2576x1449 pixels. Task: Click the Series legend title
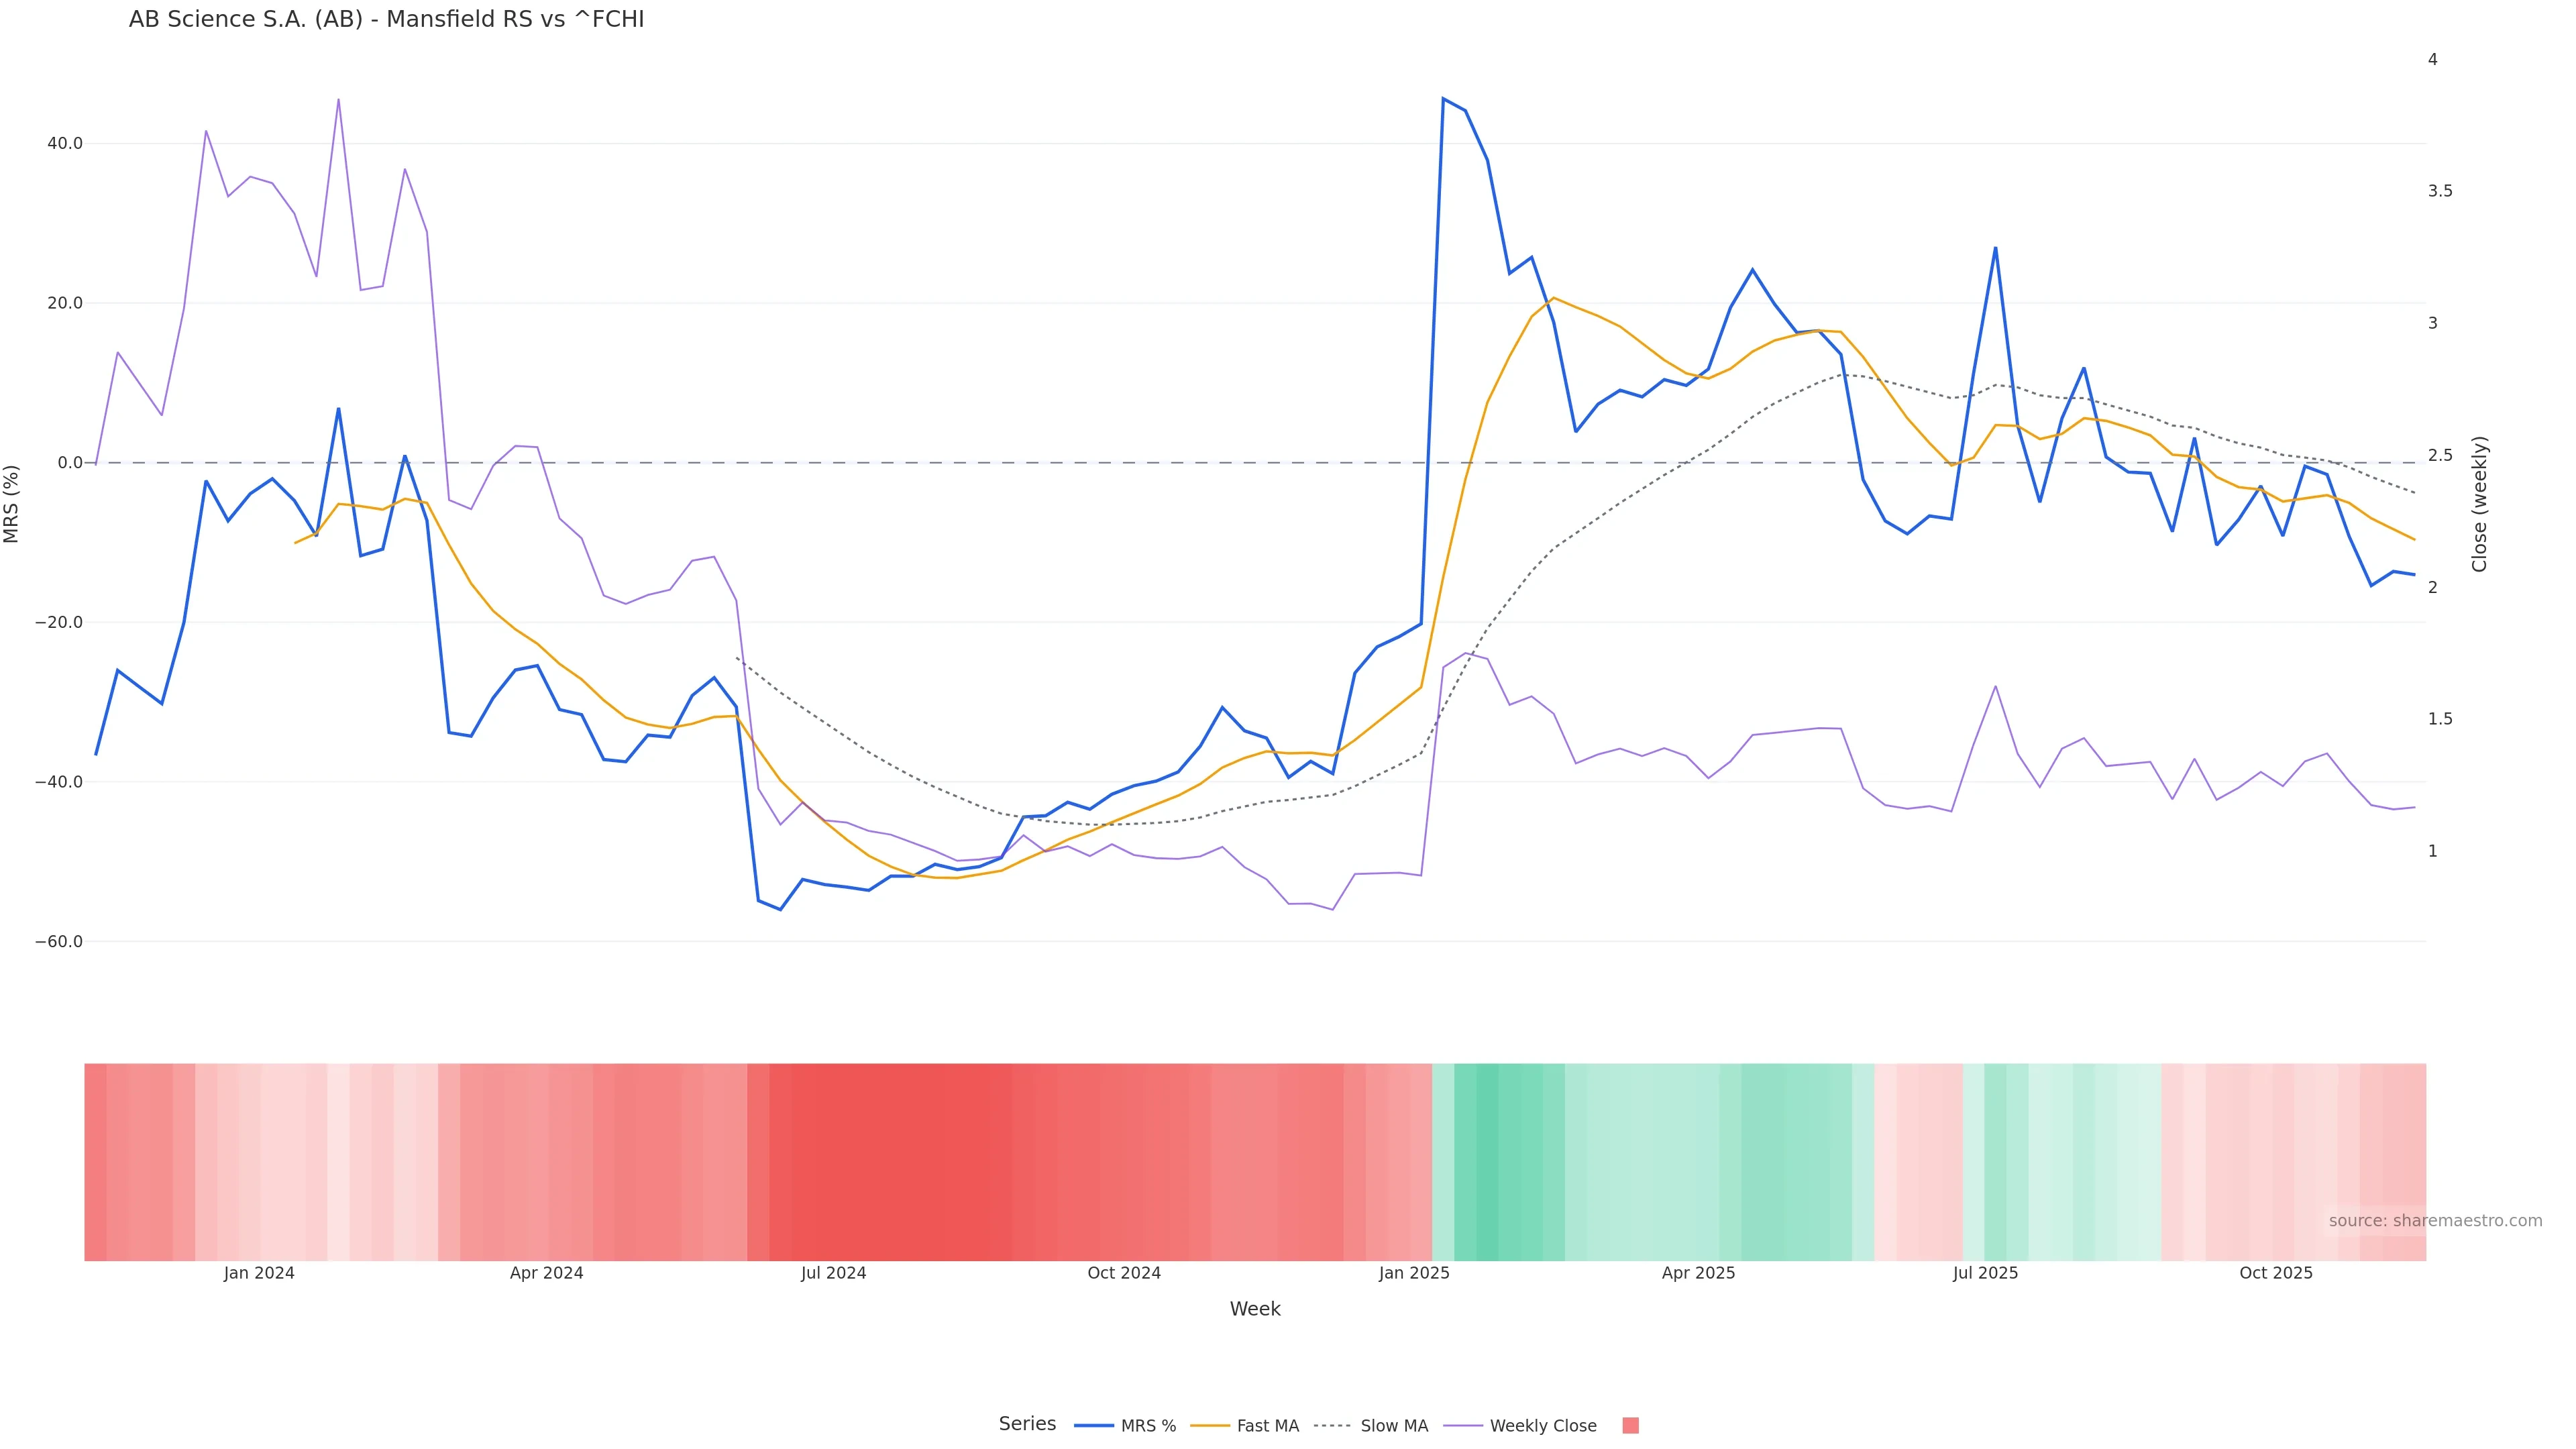pos(1027,1424)
